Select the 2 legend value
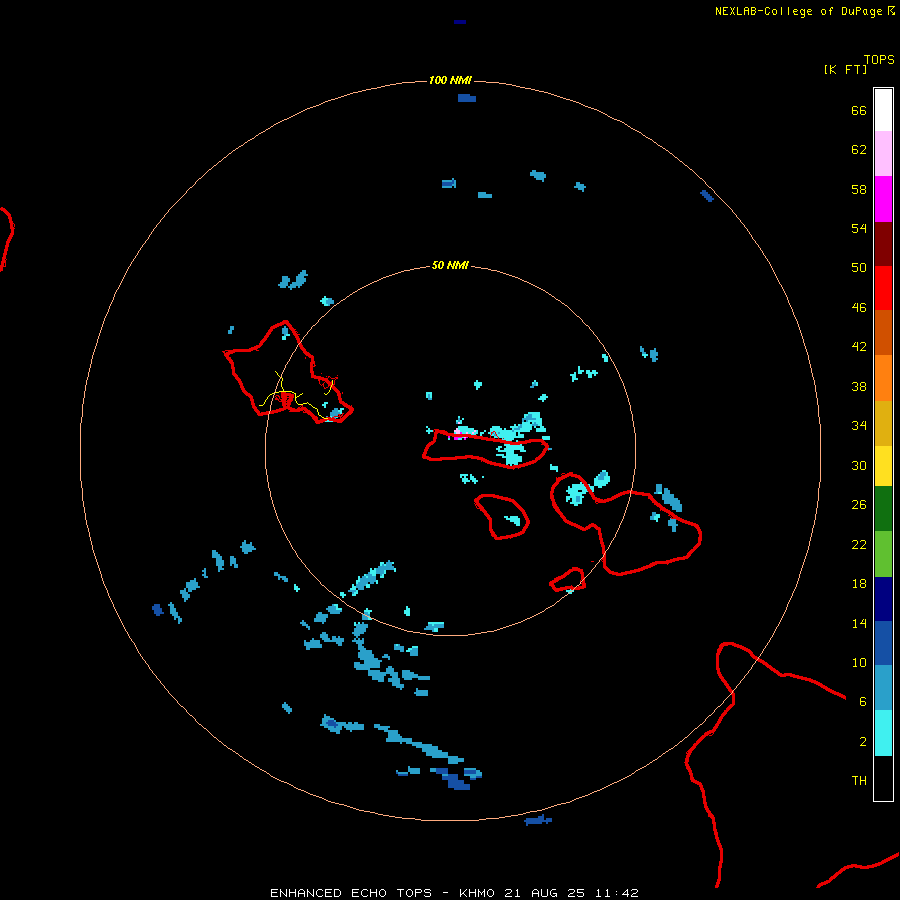This screenshot has height=900, width=900. (863, 741)
